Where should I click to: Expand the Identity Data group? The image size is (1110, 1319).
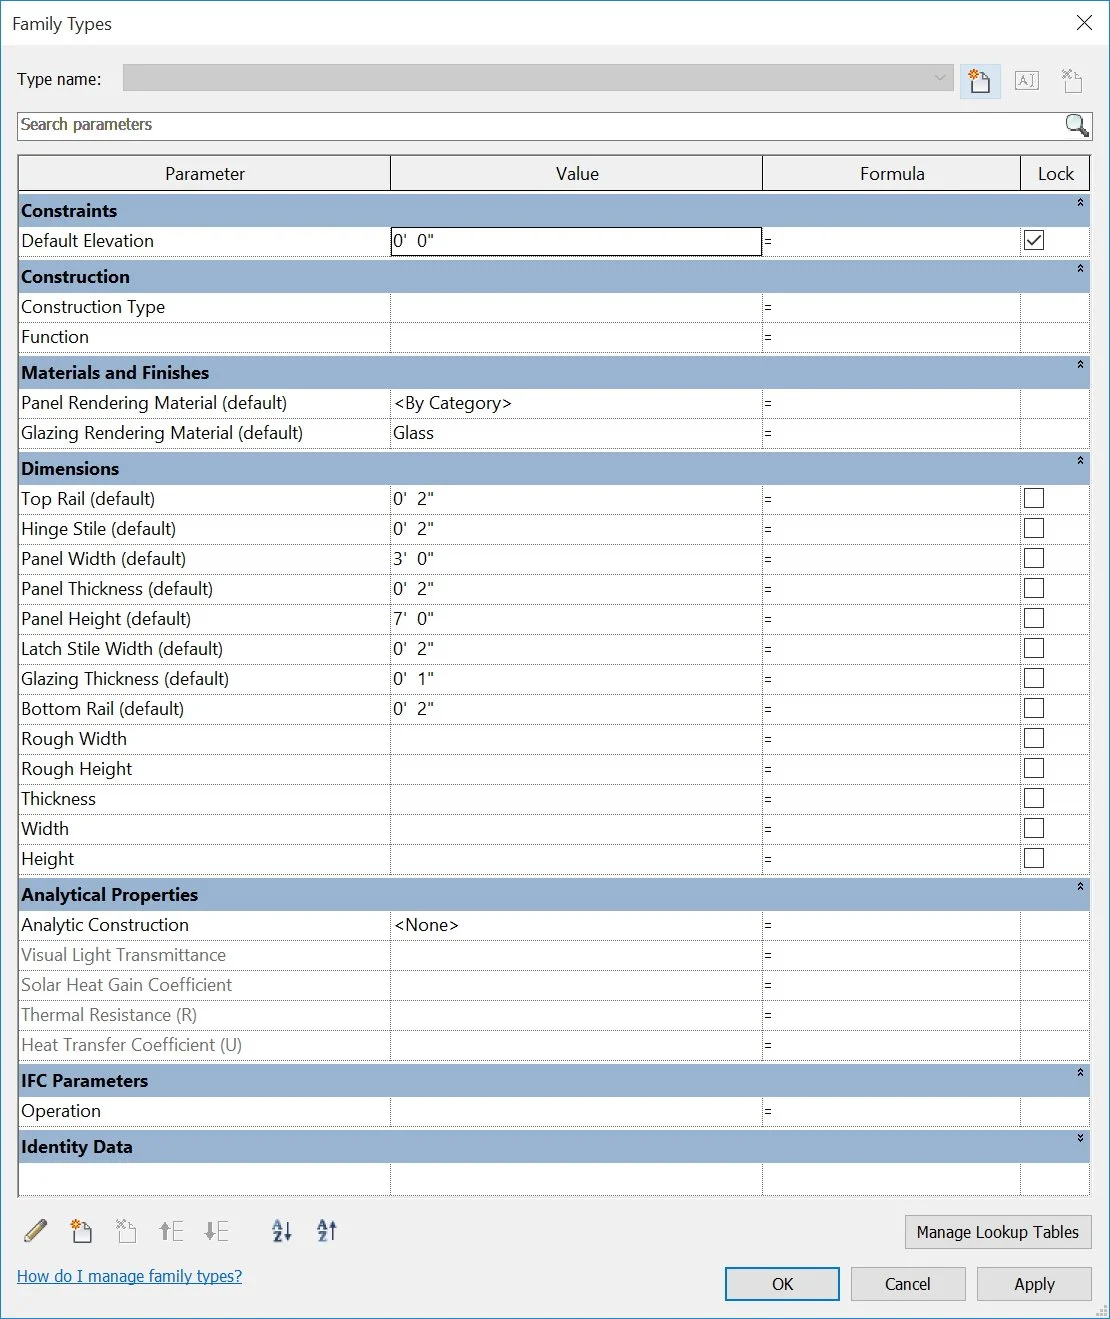[x=1080, y=1139]
